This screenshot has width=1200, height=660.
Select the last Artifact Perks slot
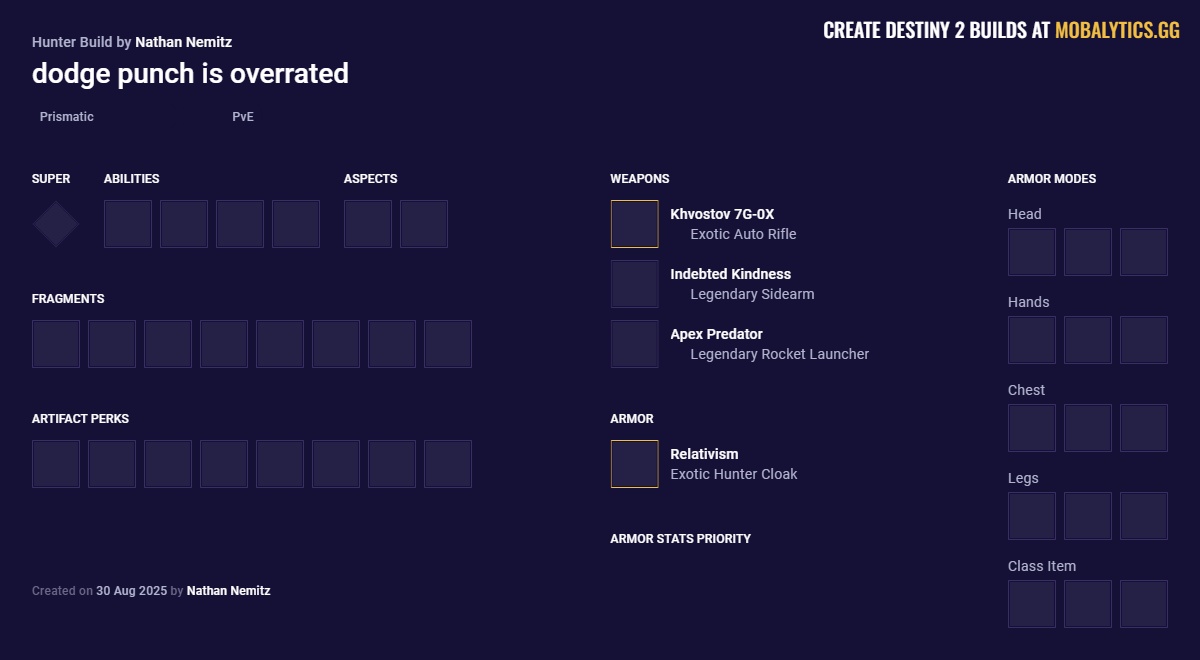[448, 464]
